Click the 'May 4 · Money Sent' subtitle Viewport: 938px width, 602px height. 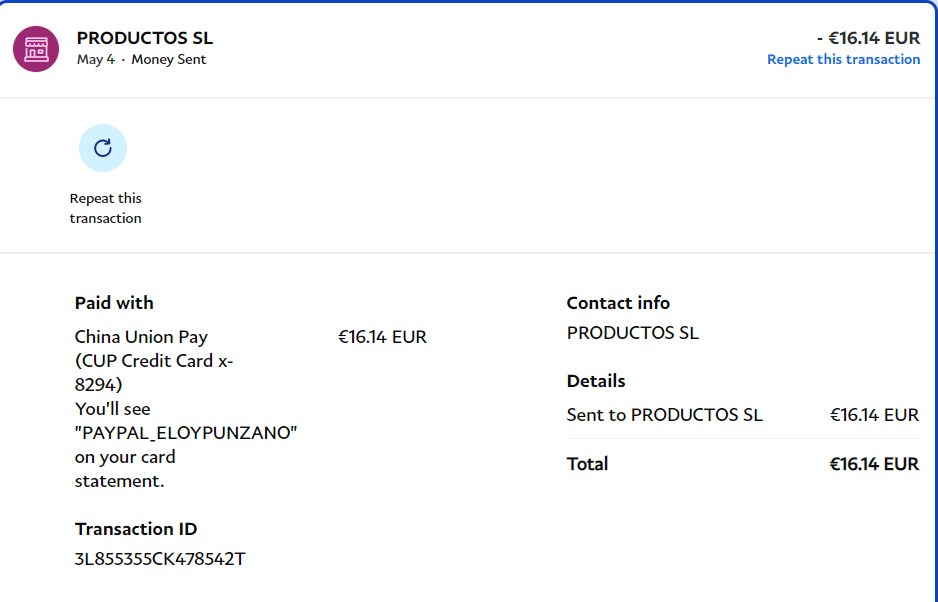pyautogui.click(x=141, y=60)
